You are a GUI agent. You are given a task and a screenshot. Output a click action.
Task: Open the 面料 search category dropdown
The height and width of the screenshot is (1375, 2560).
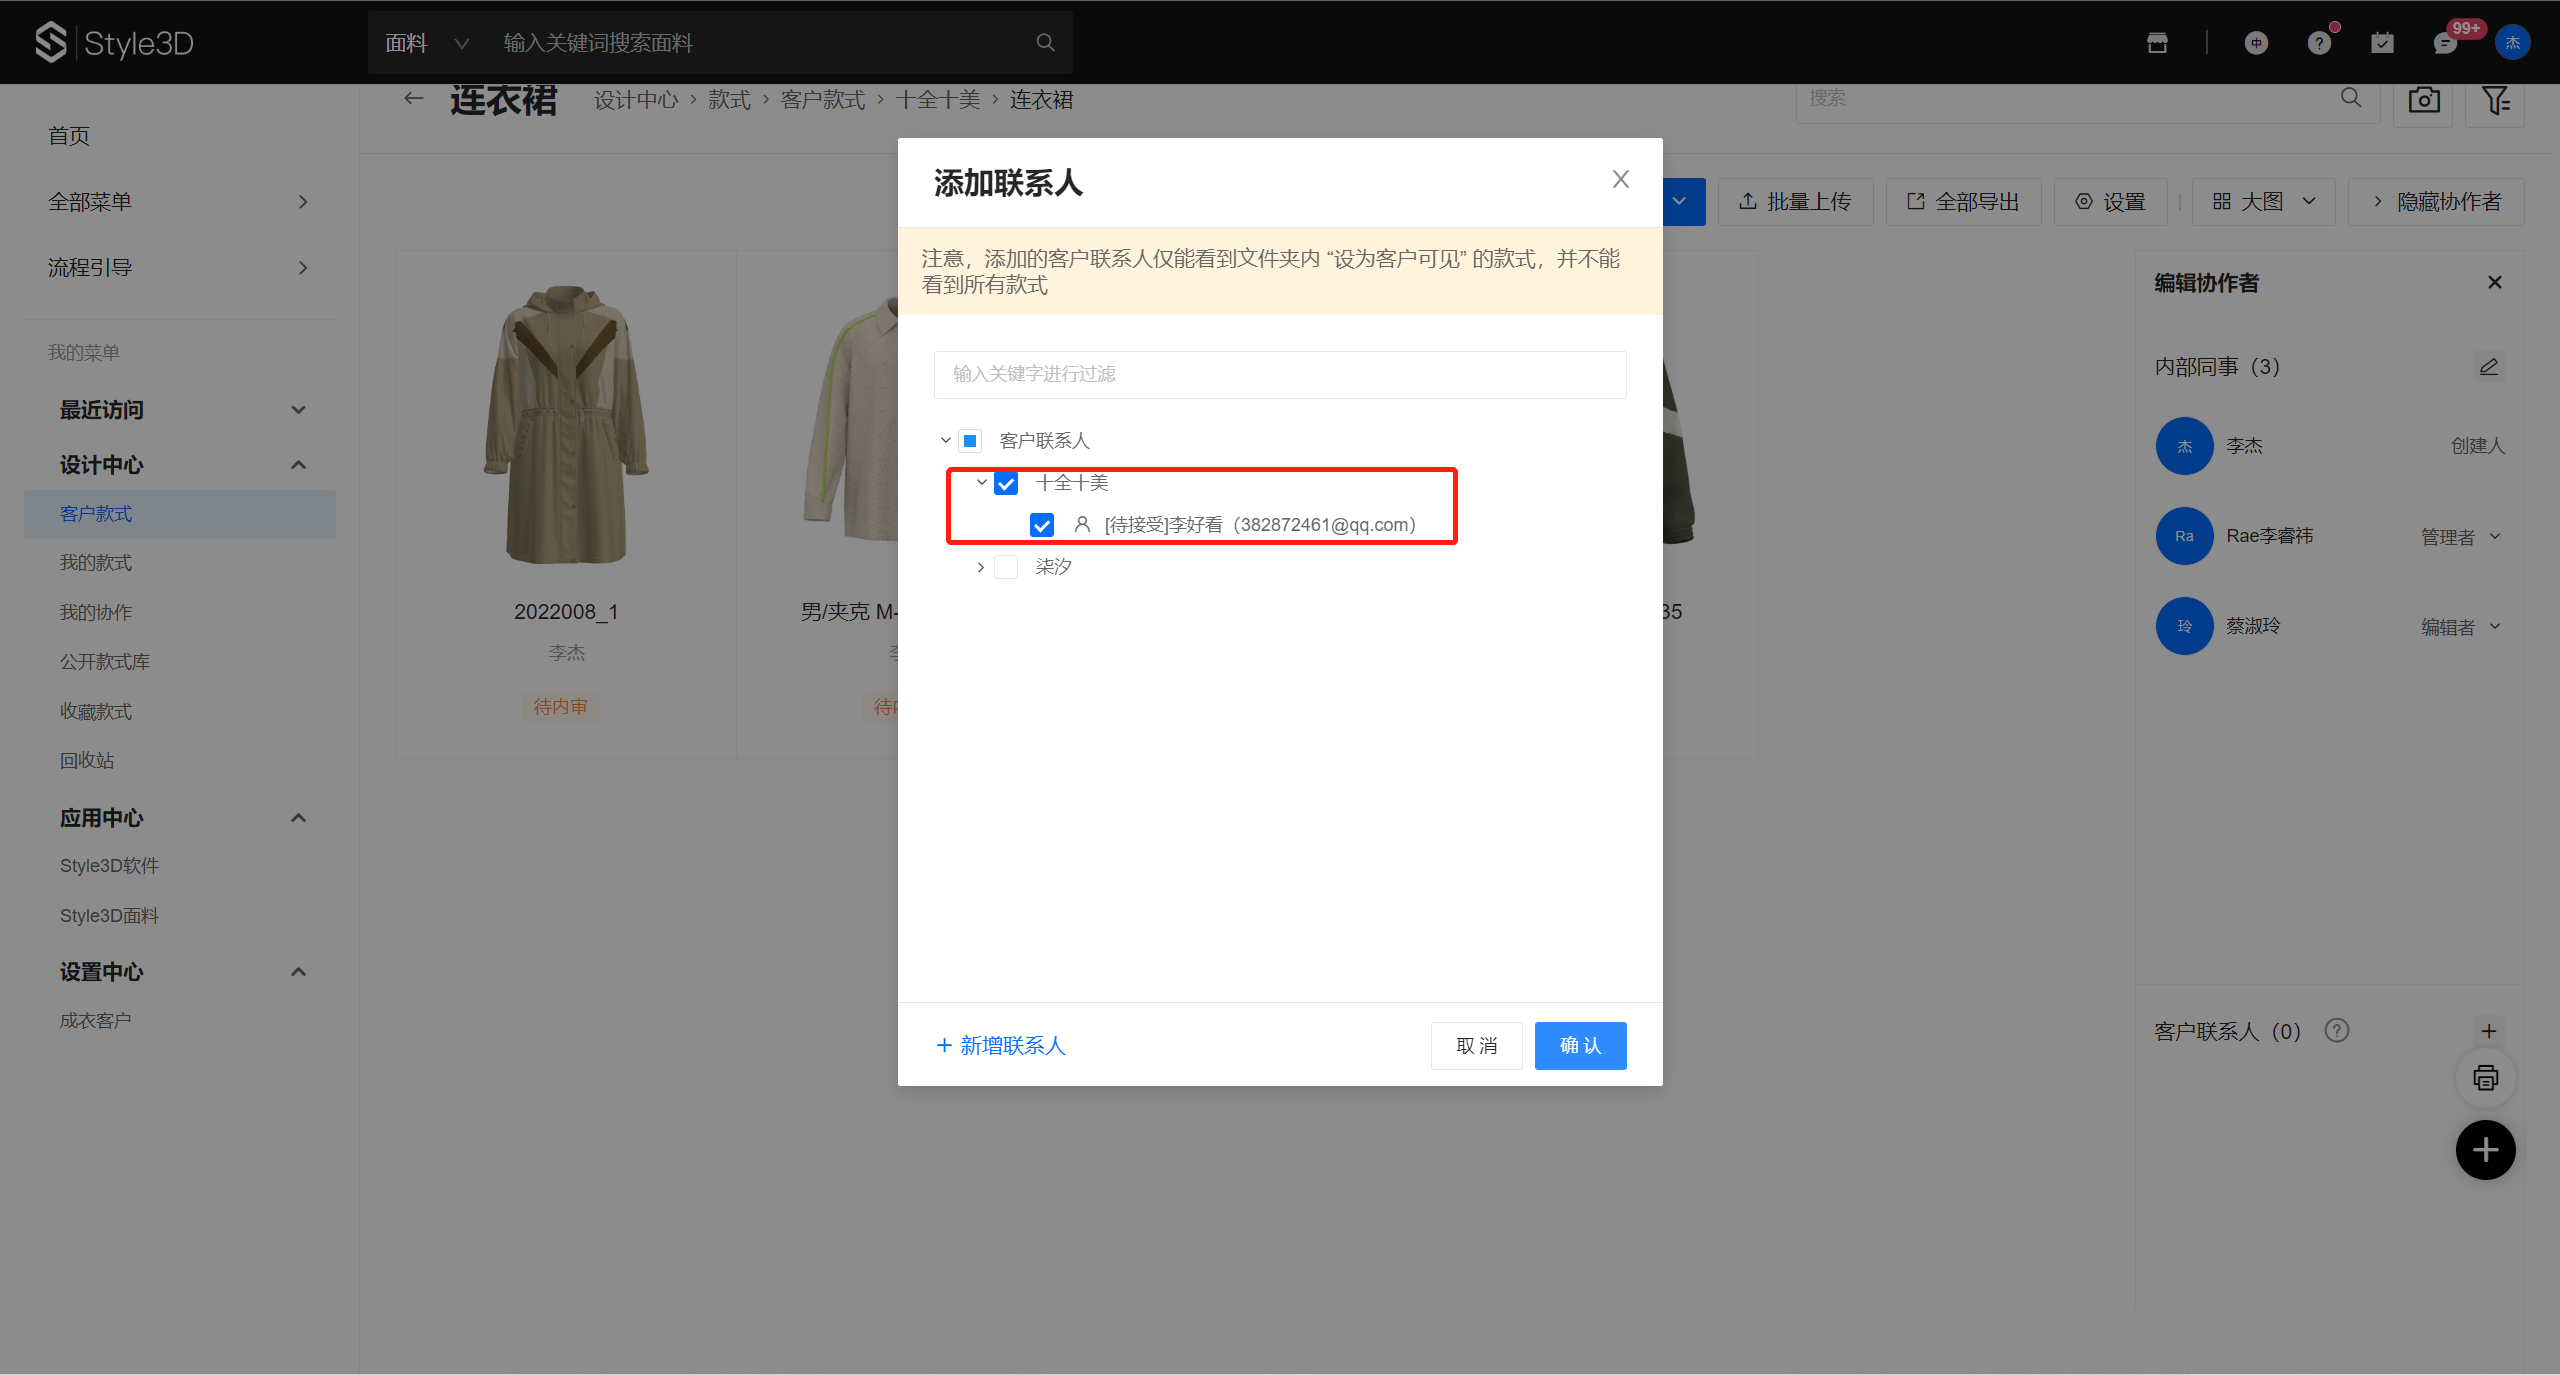[427, 43]
